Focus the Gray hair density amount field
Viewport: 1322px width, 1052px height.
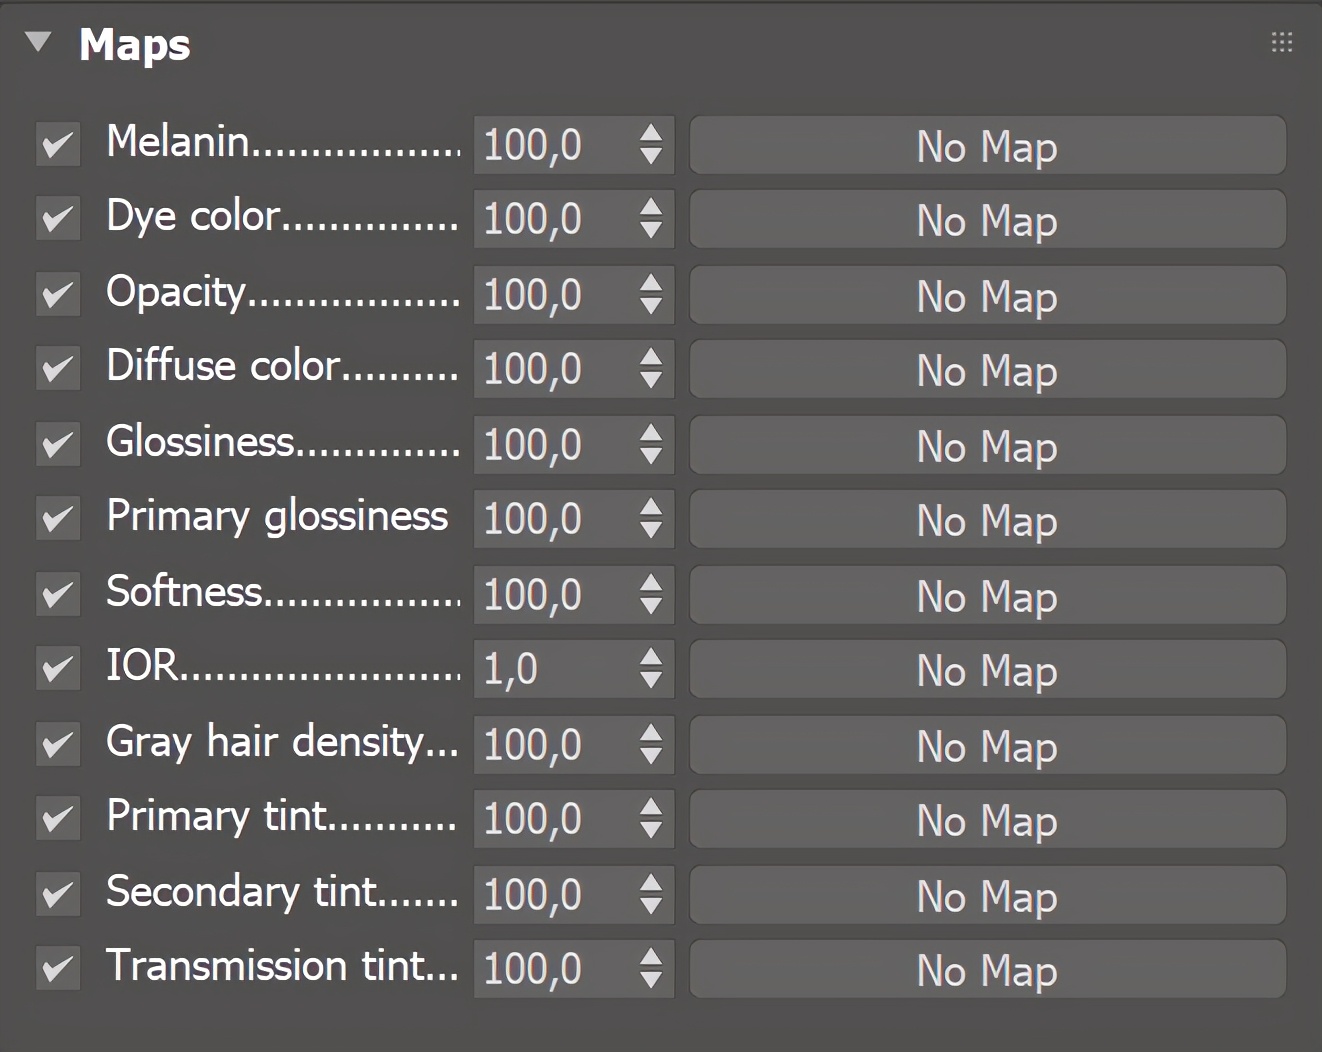pyautogui.click(x=552, y=744)
